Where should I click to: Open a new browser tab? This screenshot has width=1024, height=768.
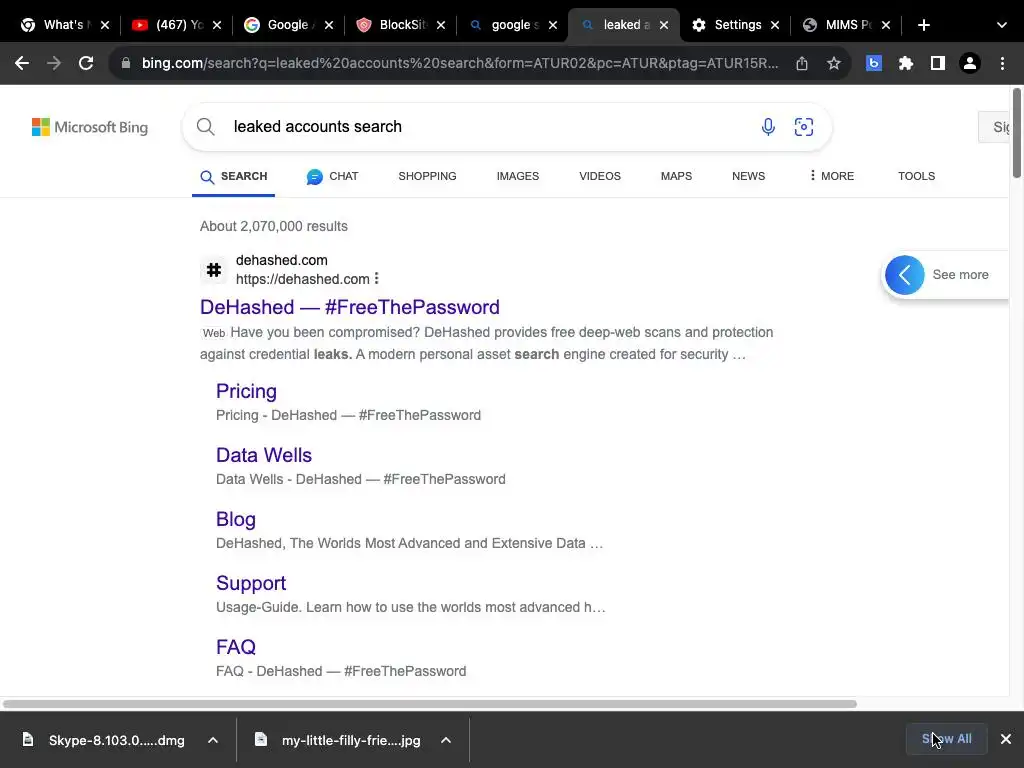[x=923, y=25]
